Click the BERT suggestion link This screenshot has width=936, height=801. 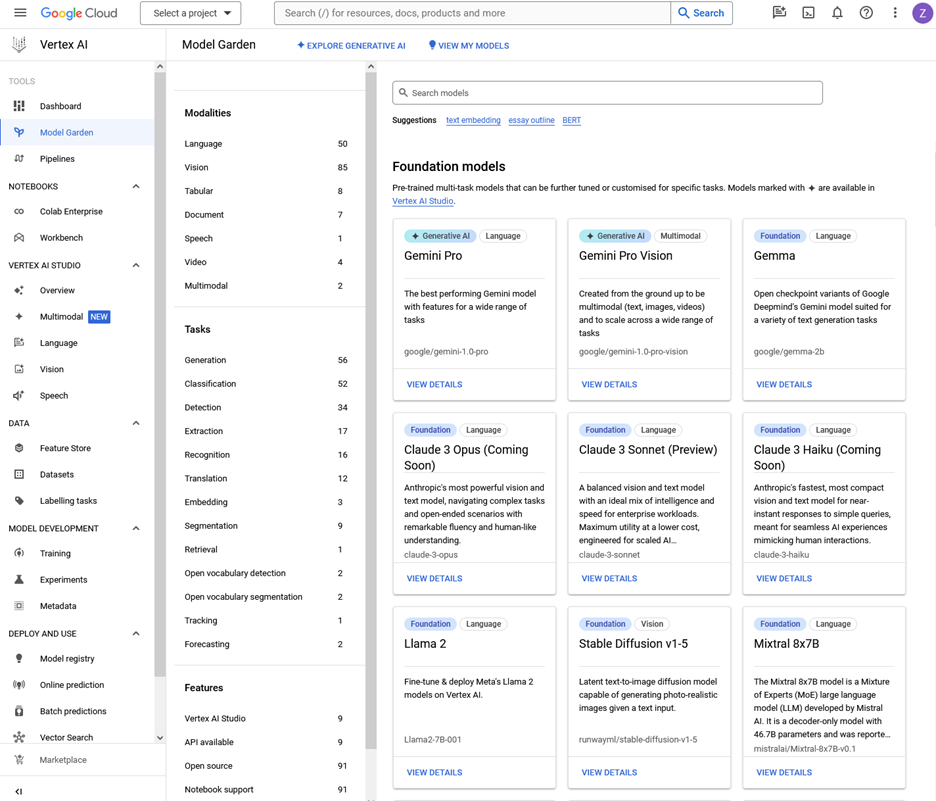[x=571, y=120]
